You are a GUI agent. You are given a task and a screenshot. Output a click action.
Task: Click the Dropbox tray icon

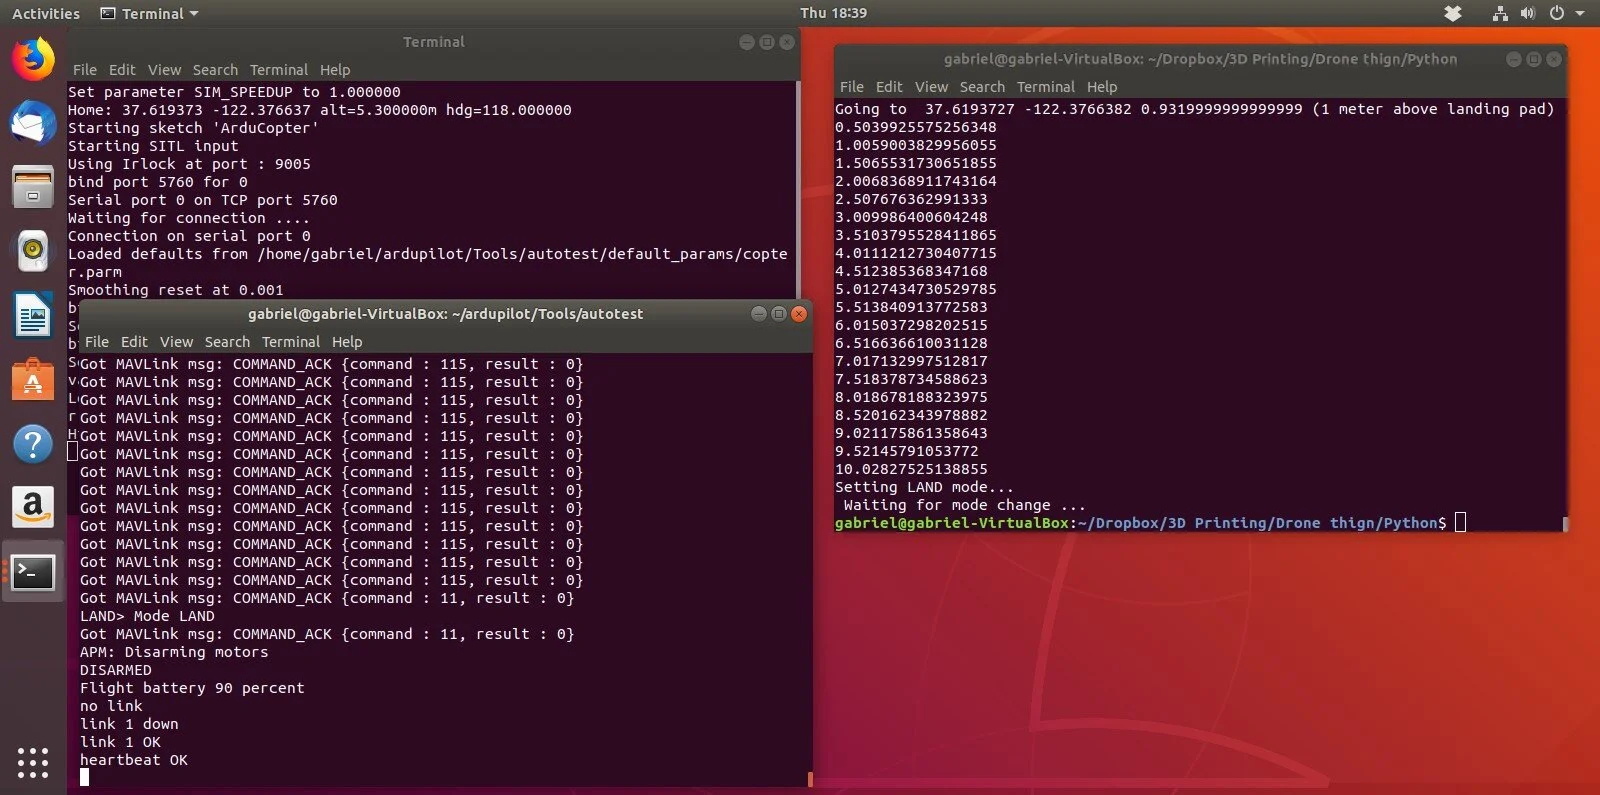(1453, 13)
